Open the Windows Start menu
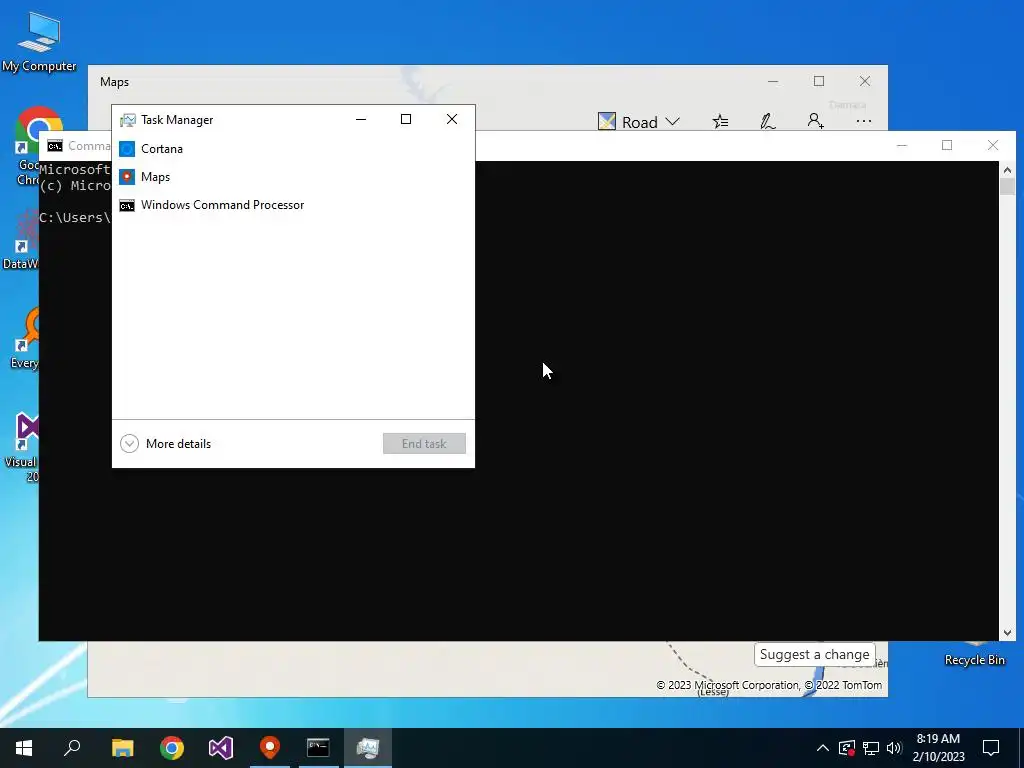The image size is (1024, 768). coord(24,748)
